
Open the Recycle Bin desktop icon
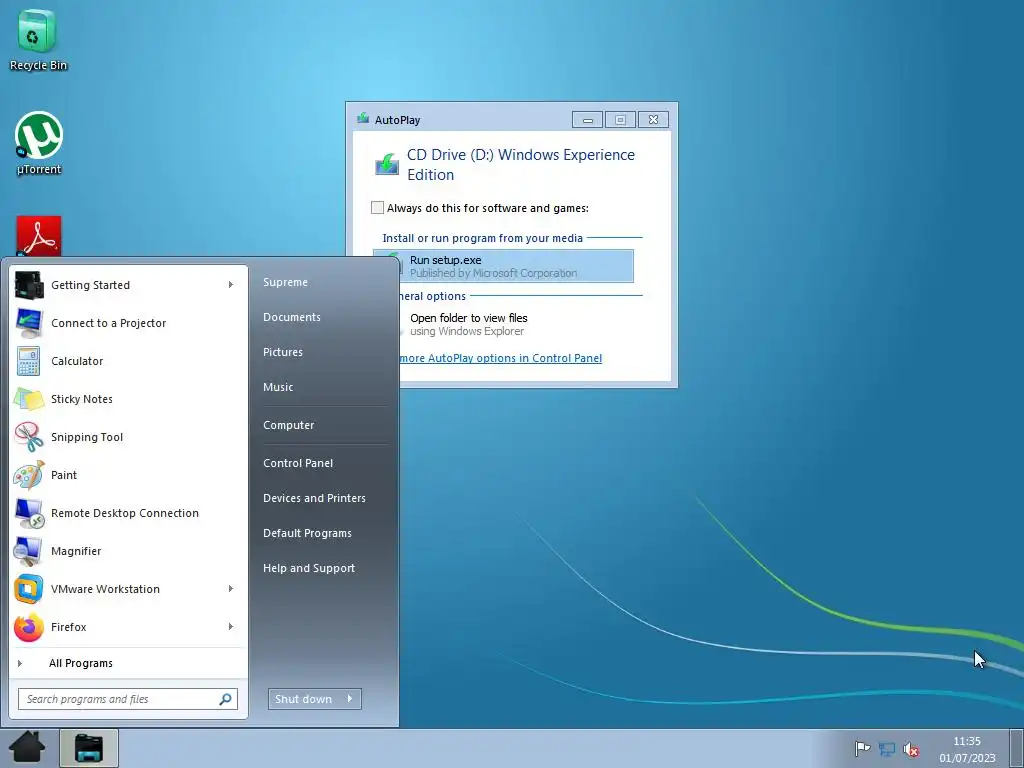pos(38,39)
